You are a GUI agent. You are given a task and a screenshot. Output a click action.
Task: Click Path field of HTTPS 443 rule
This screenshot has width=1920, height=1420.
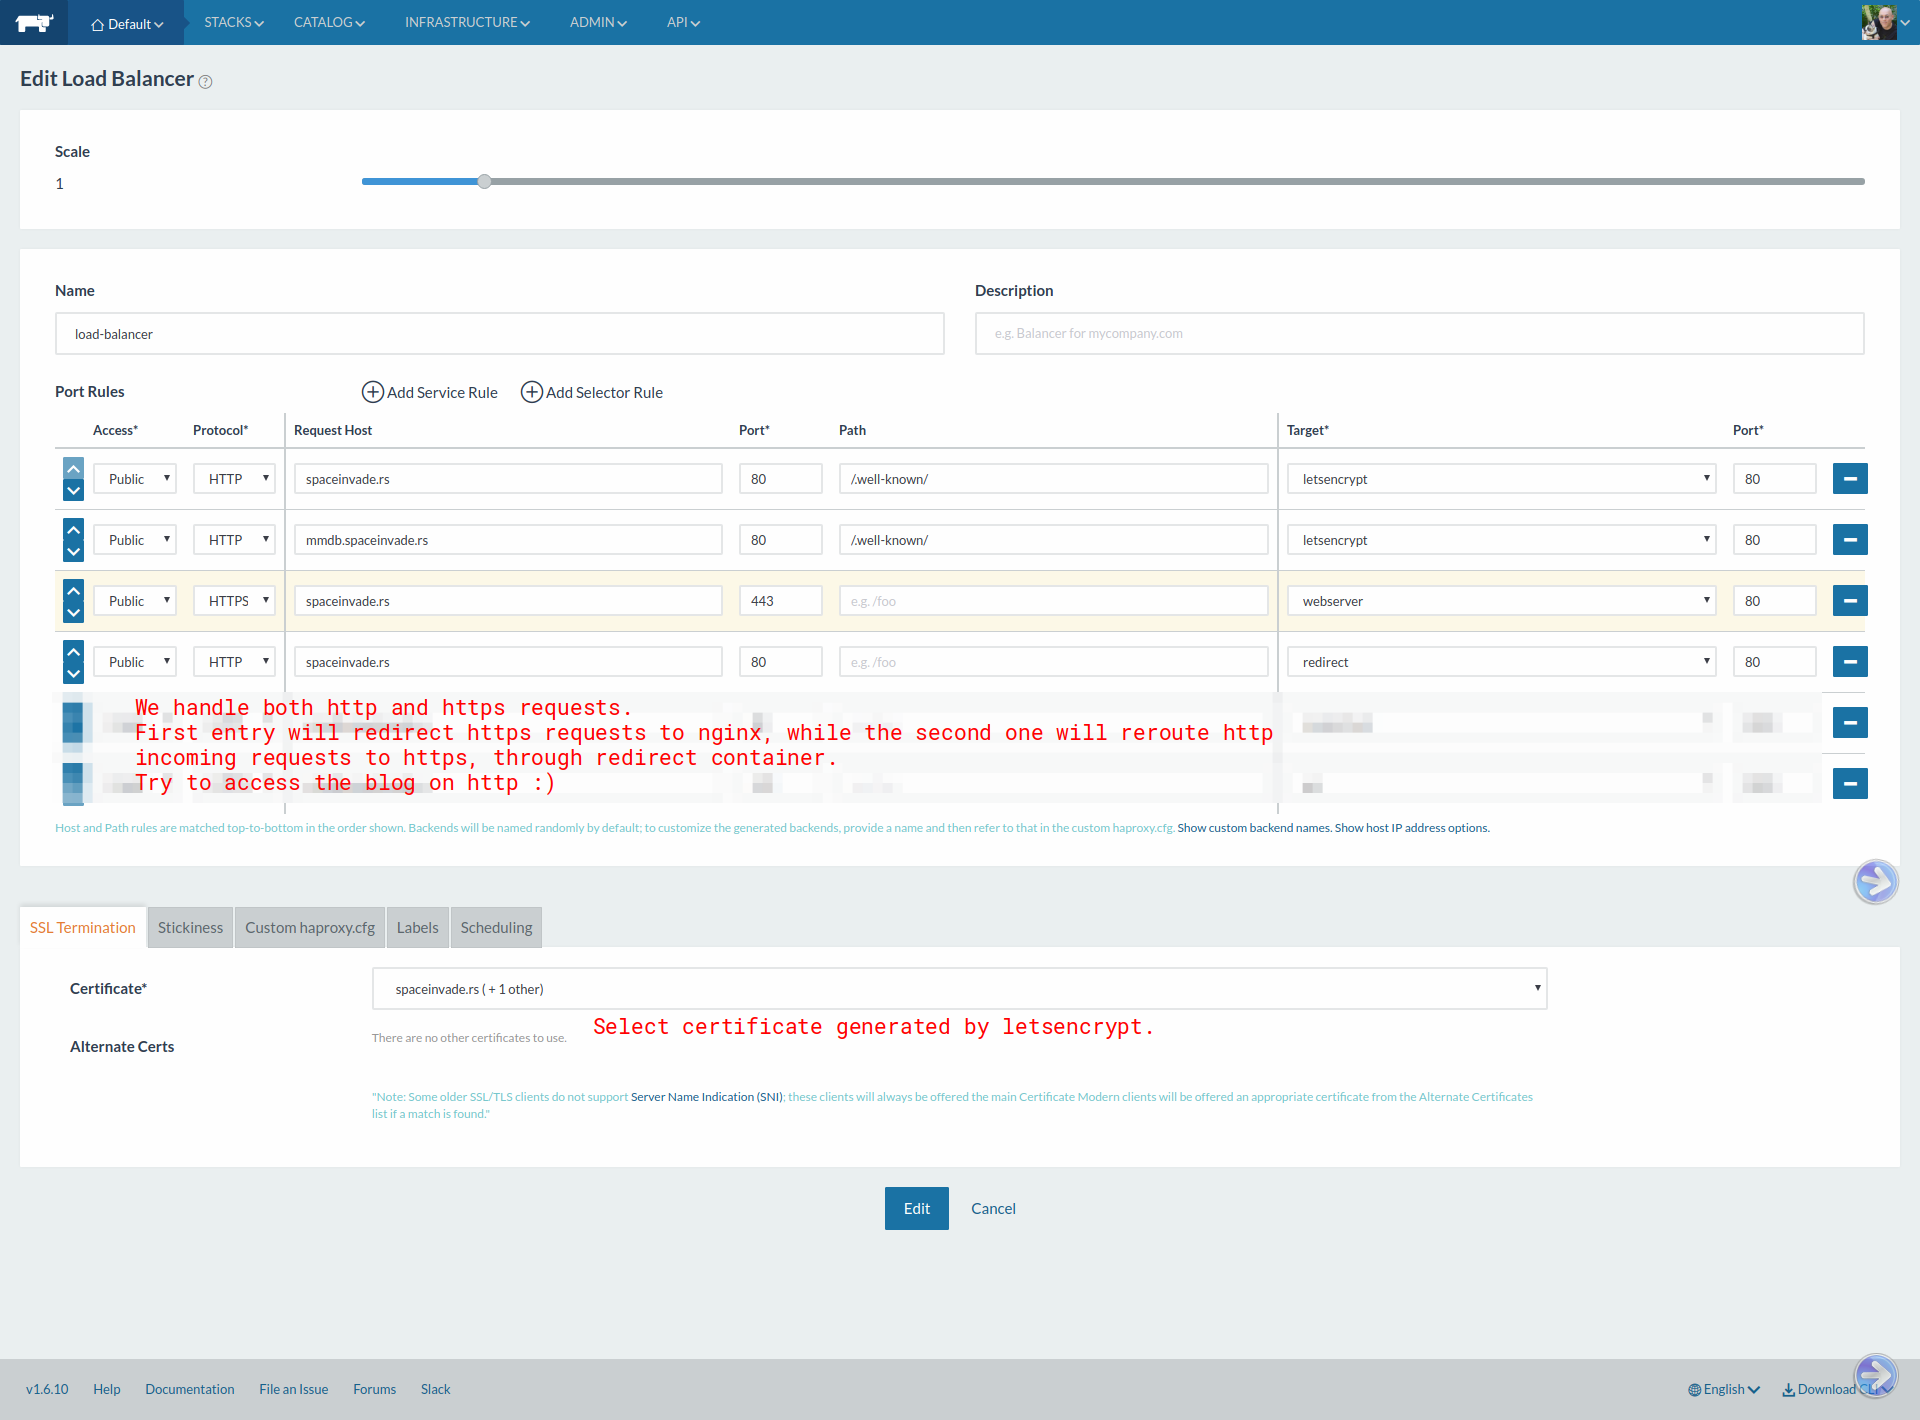1054,601
